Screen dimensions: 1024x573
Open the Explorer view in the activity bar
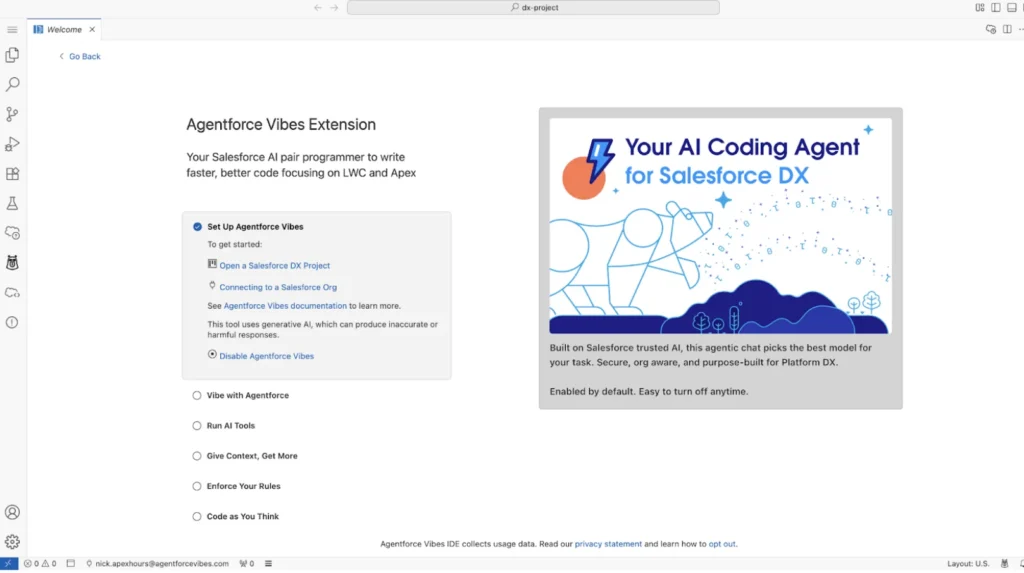(x=12, y=55)
